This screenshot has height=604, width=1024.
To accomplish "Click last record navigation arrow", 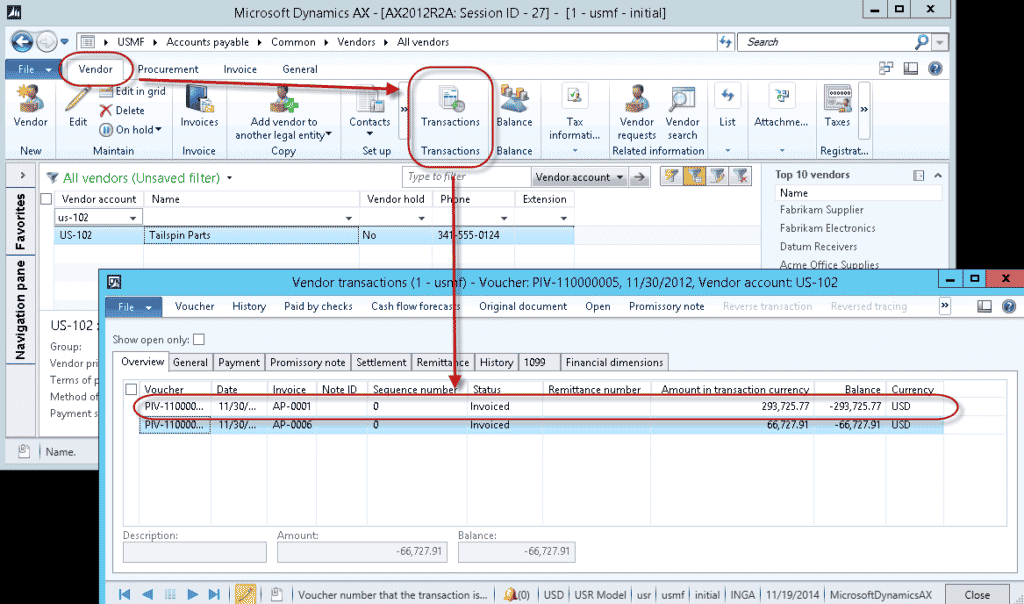I will coord(214,594).
